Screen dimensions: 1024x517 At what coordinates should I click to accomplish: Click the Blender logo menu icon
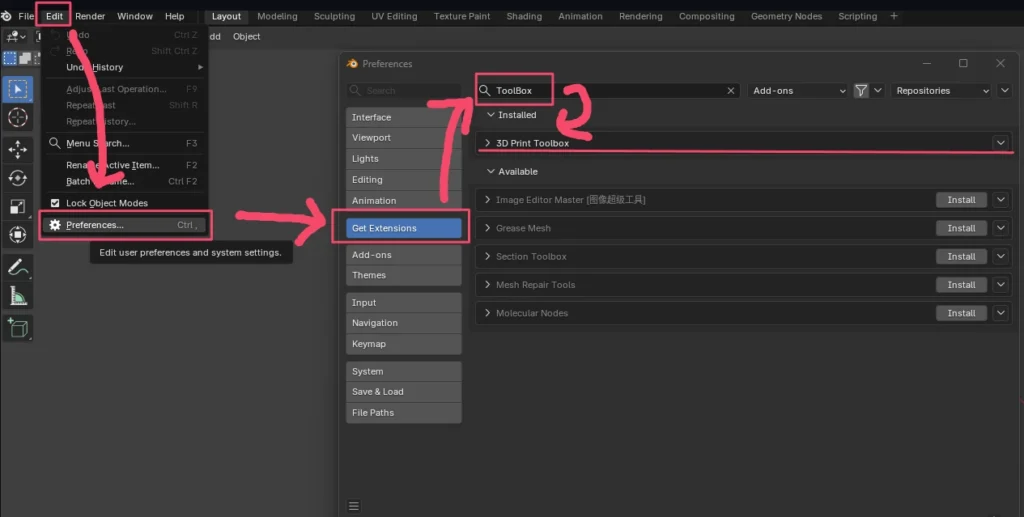tap(6, 16)
